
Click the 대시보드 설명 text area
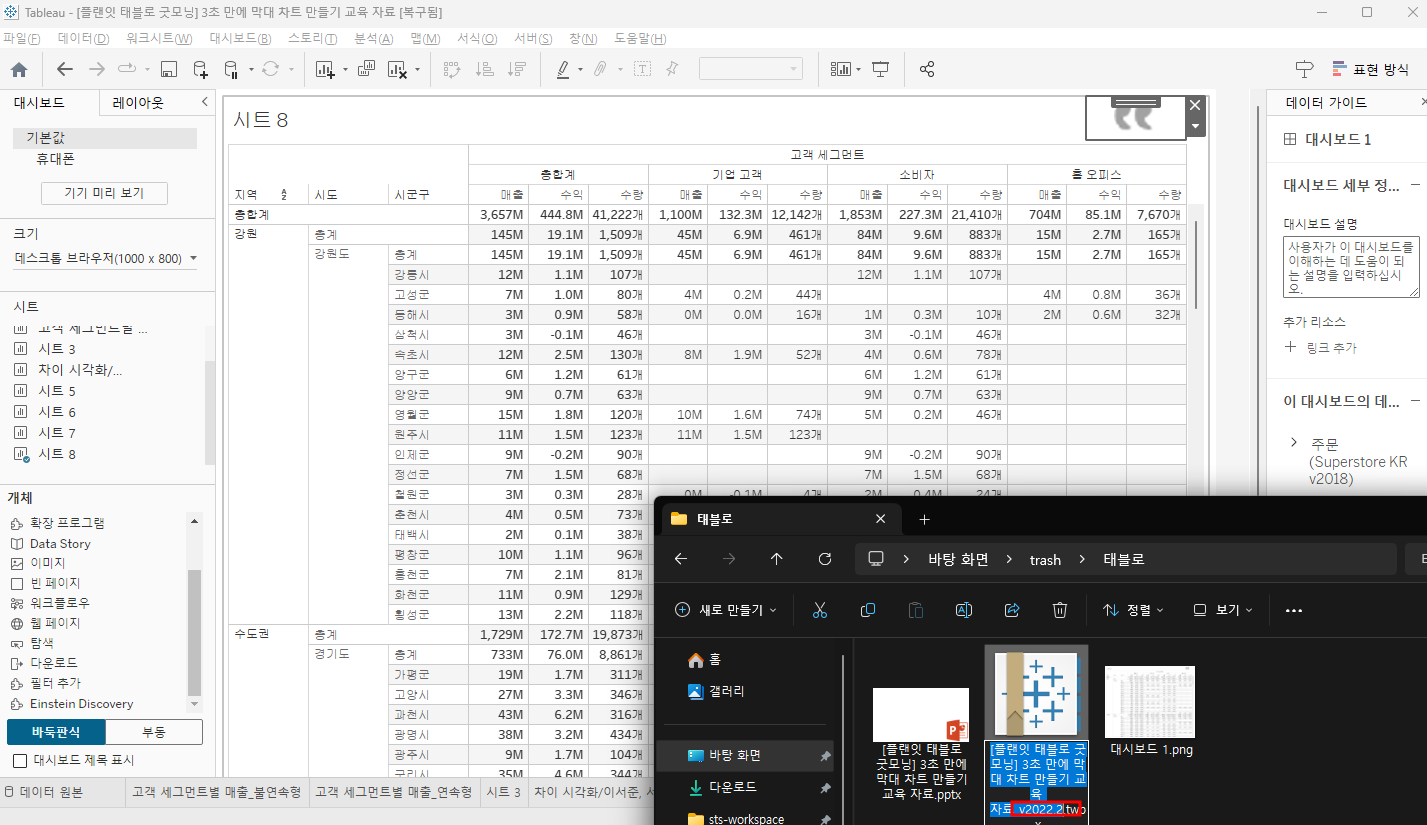pos(1351,266)
